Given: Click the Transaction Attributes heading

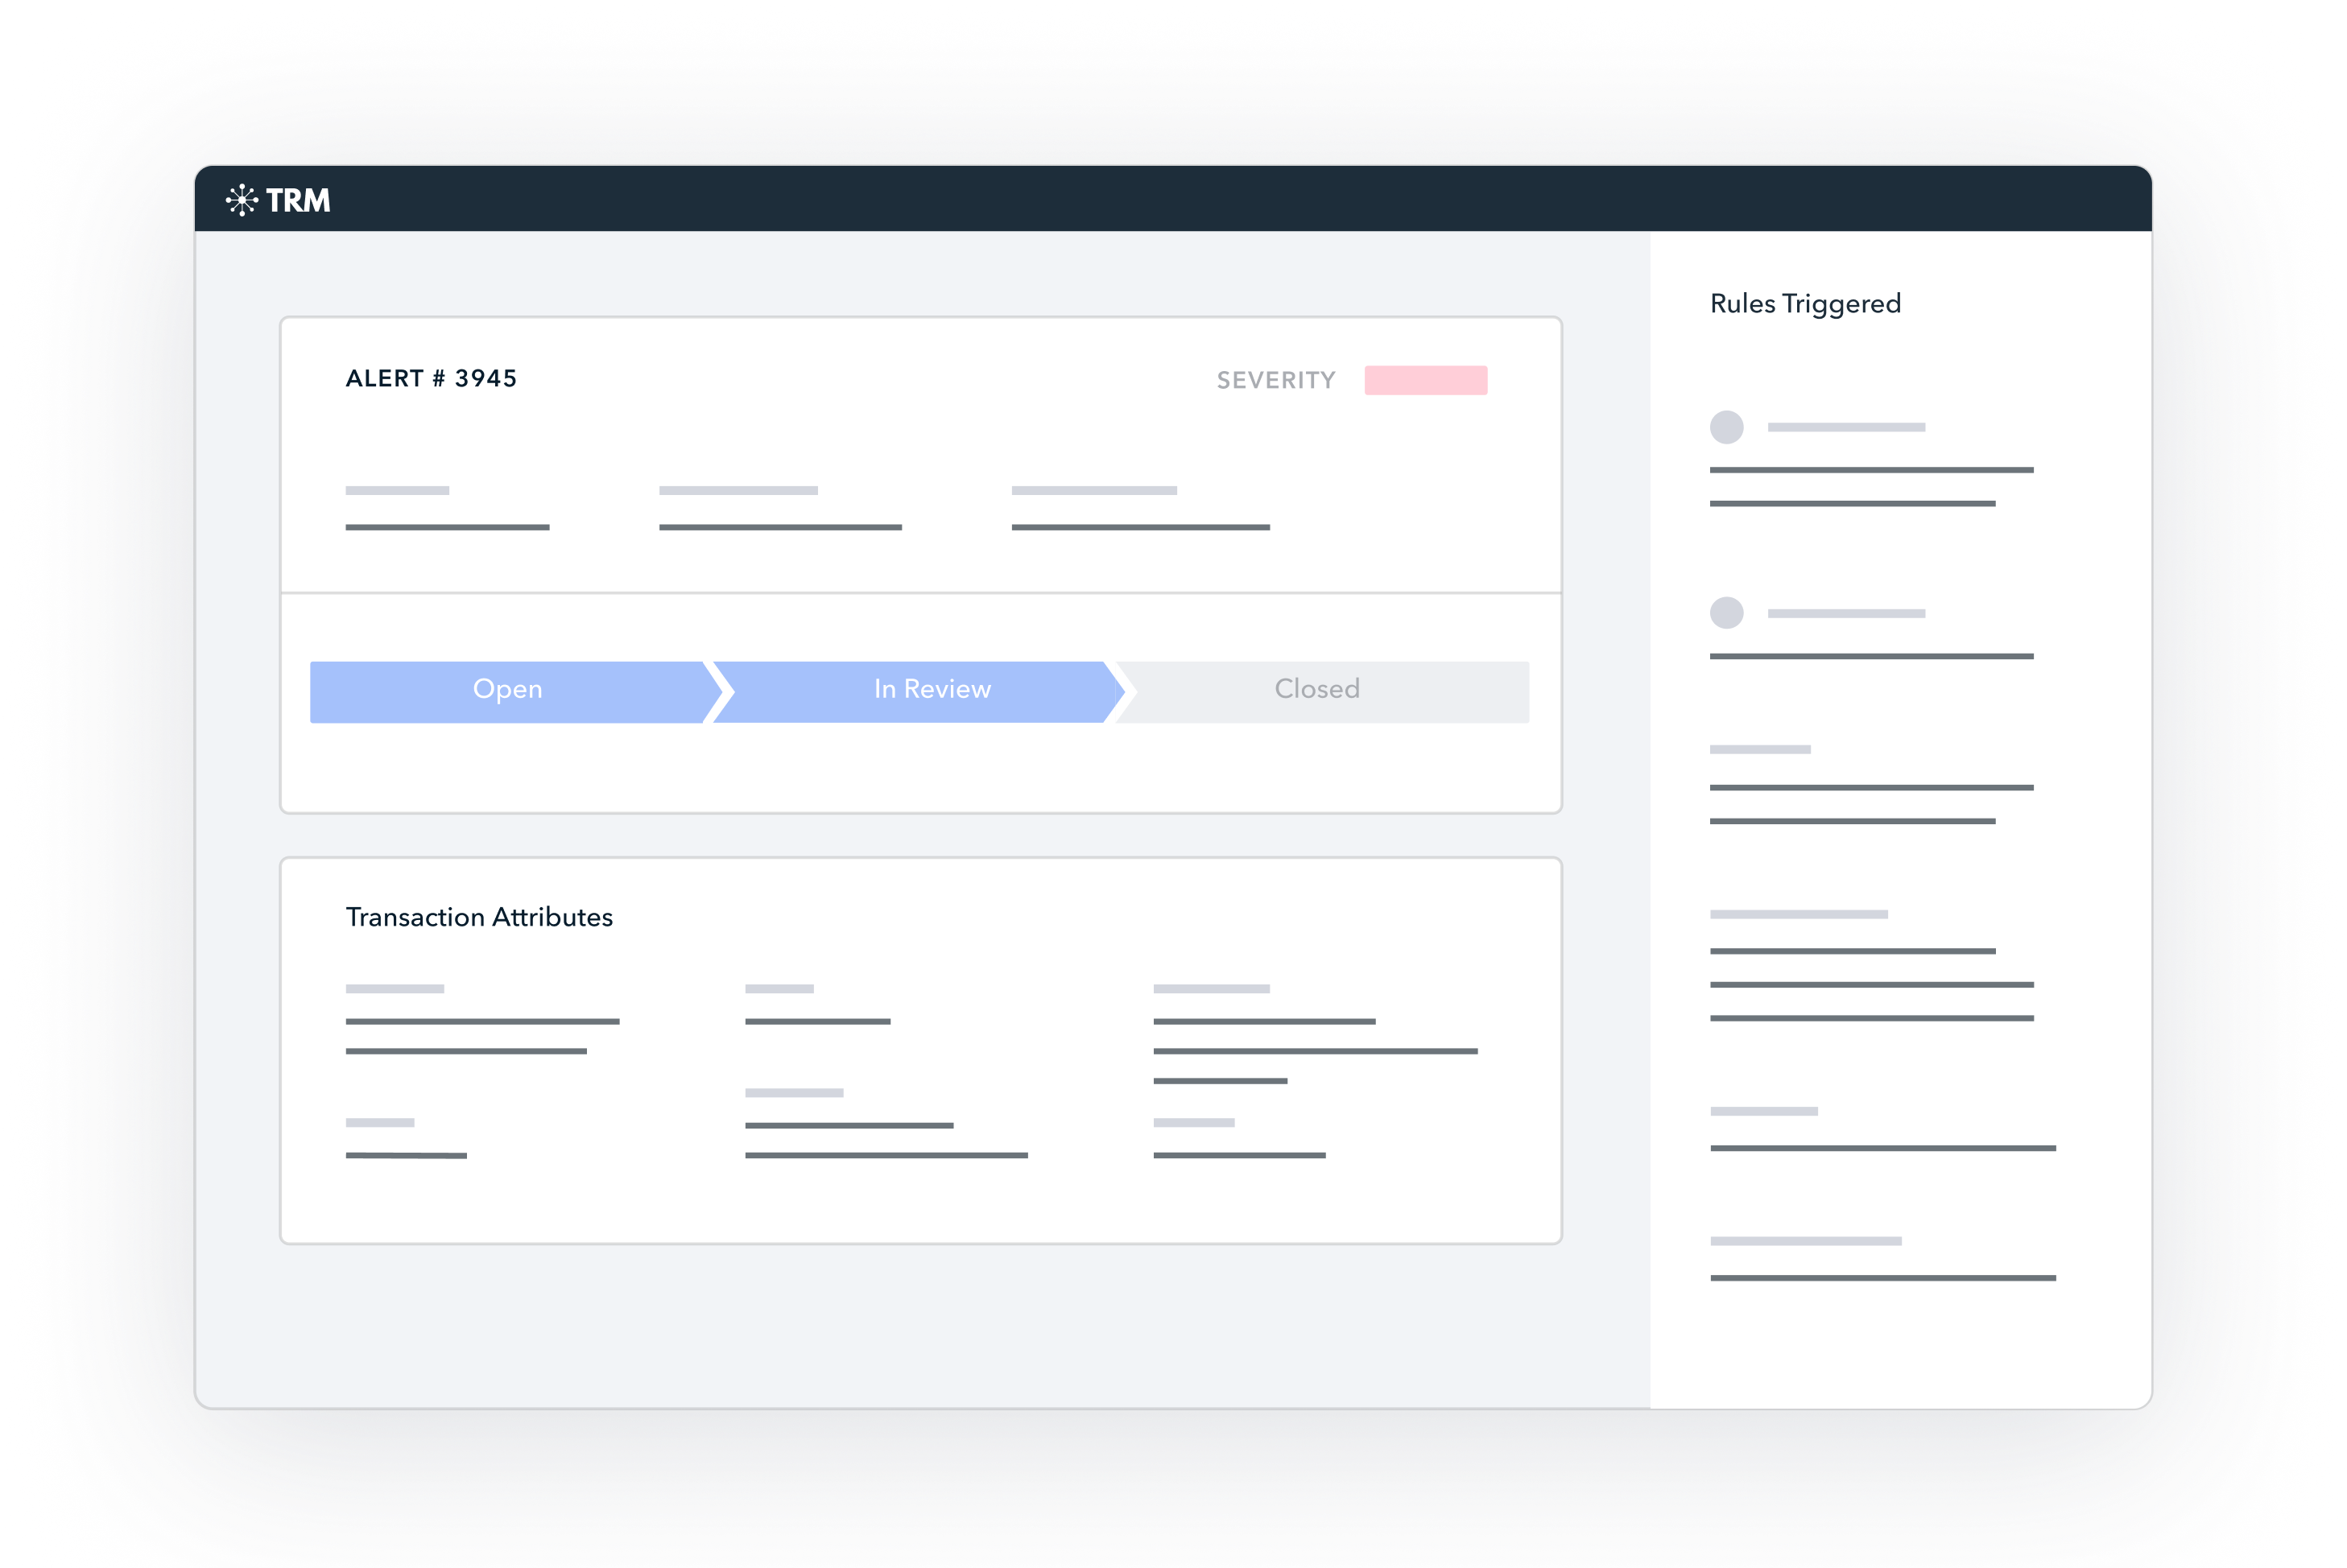Looking at the screenshot, I should tap(479, 917).
